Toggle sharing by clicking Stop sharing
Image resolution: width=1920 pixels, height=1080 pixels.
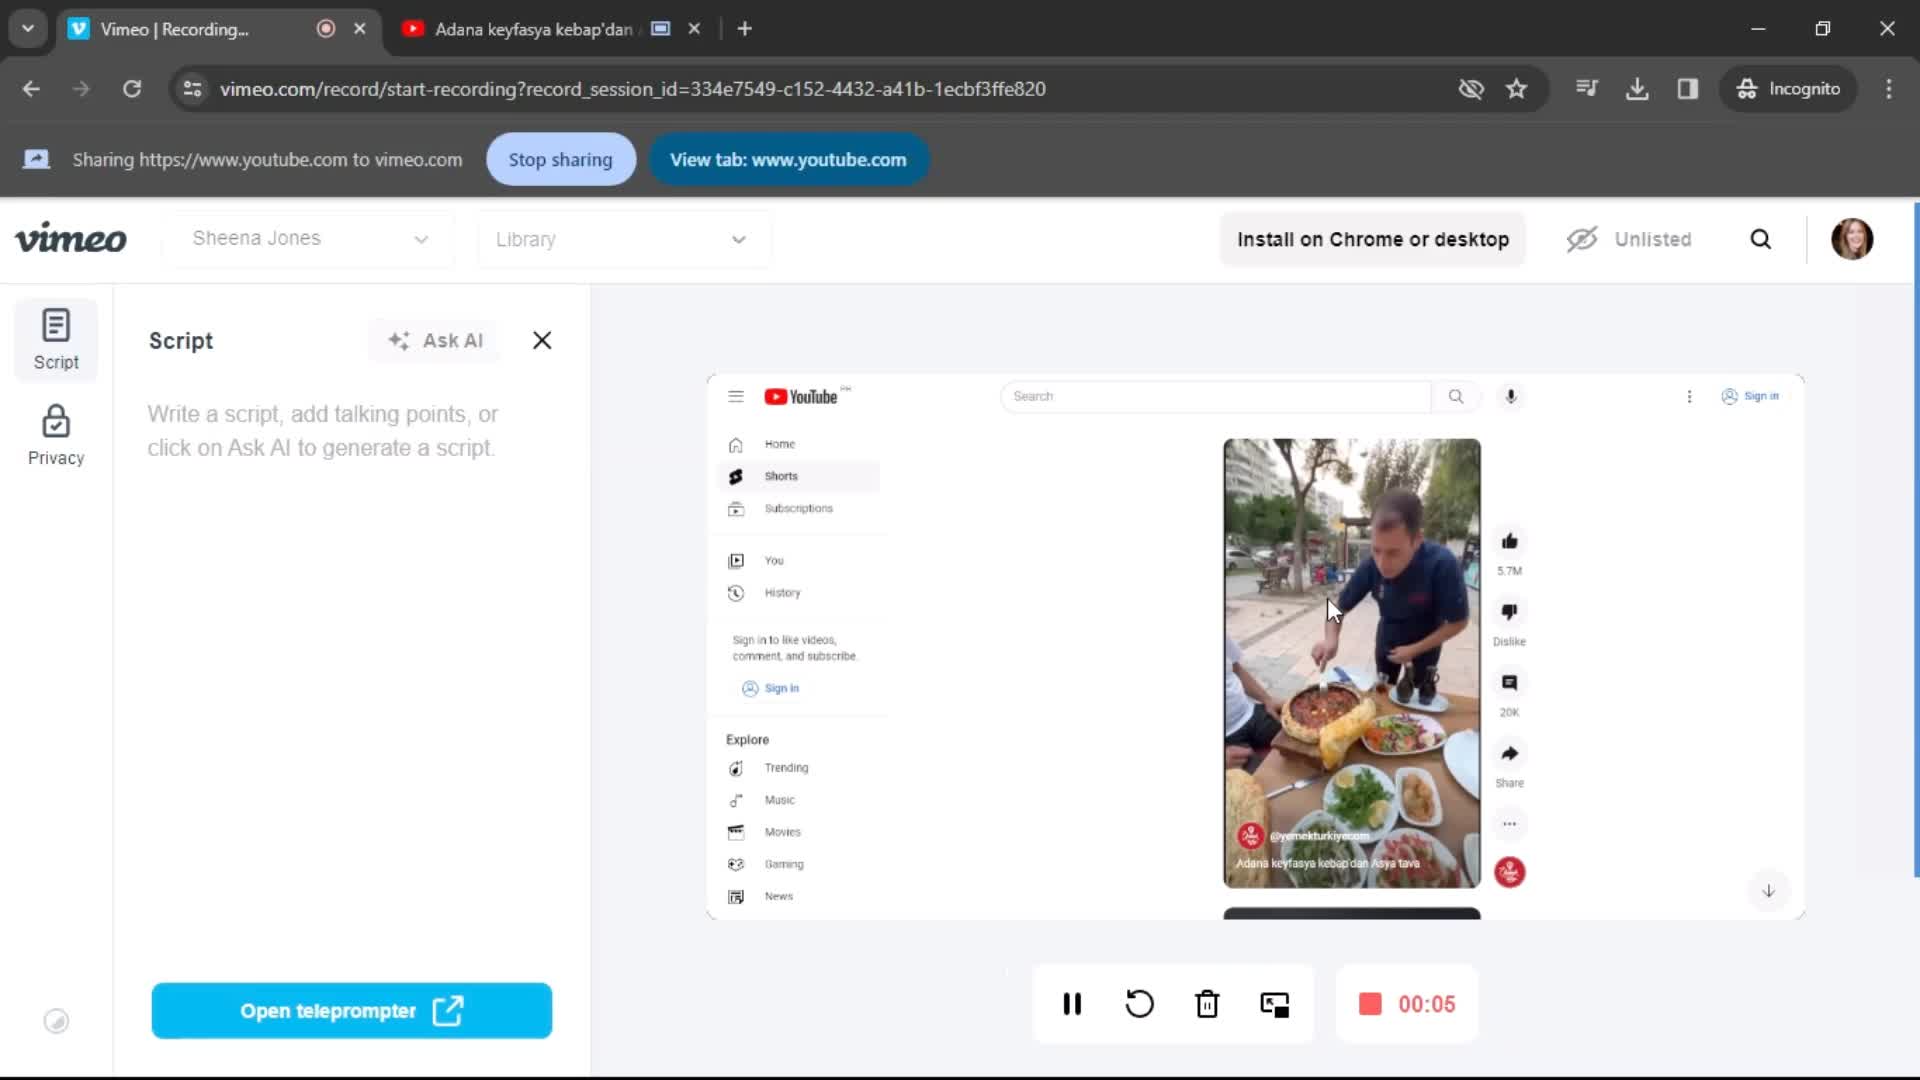pyautogui.click(x=560, y=160)
